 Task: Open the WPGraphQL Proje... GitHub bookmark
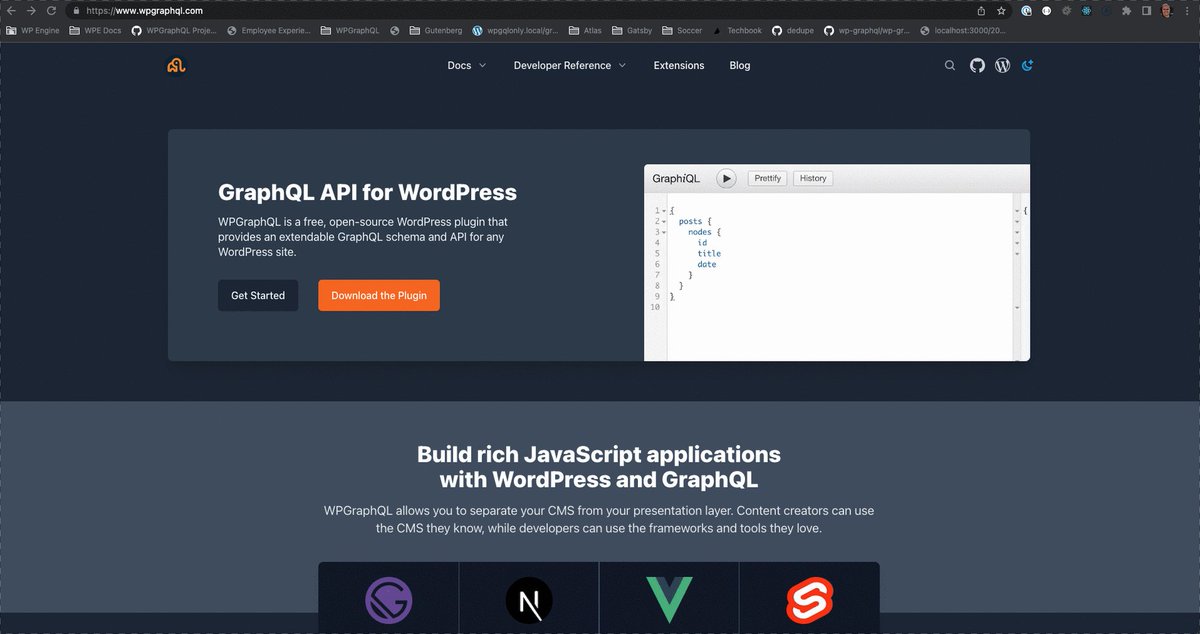coord(174,30)
